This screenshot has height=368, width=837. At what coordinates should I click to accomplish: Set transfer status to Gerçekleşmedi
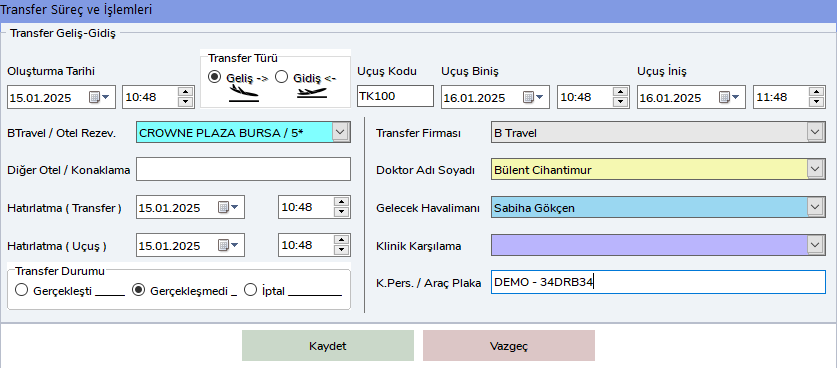coord(139,291)
